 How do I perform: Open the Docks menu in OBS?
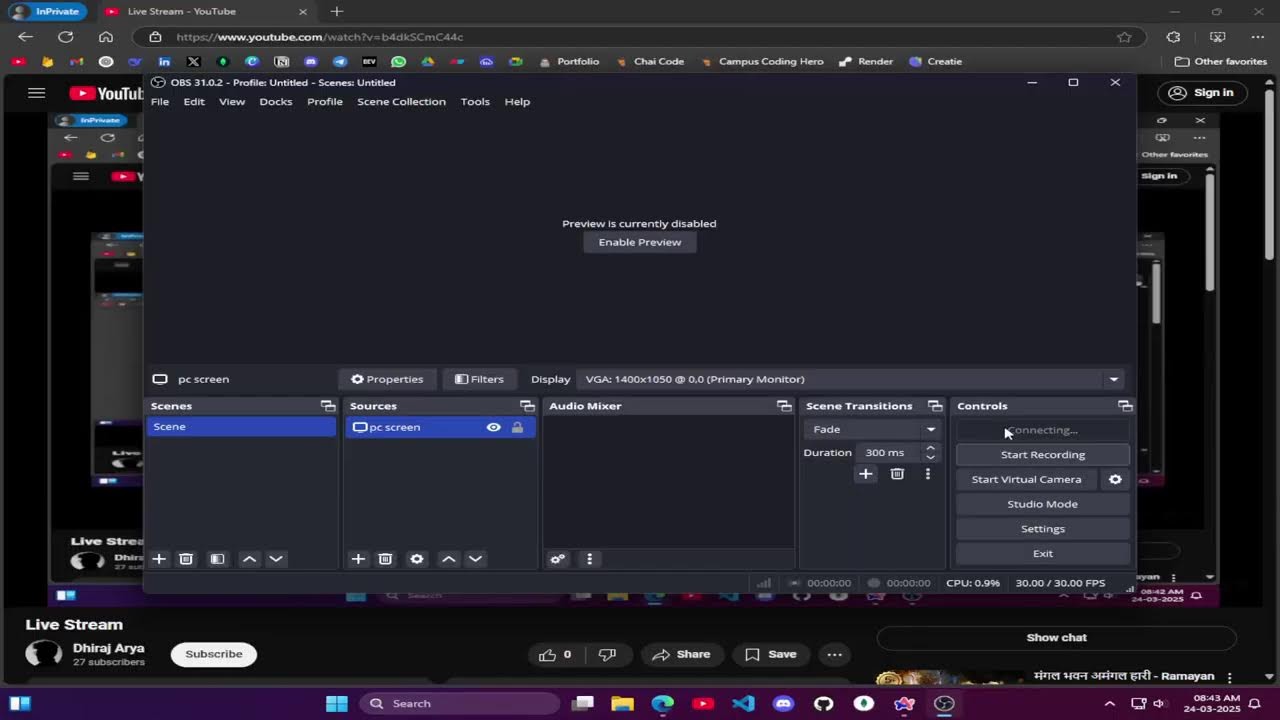click(276, 101)
